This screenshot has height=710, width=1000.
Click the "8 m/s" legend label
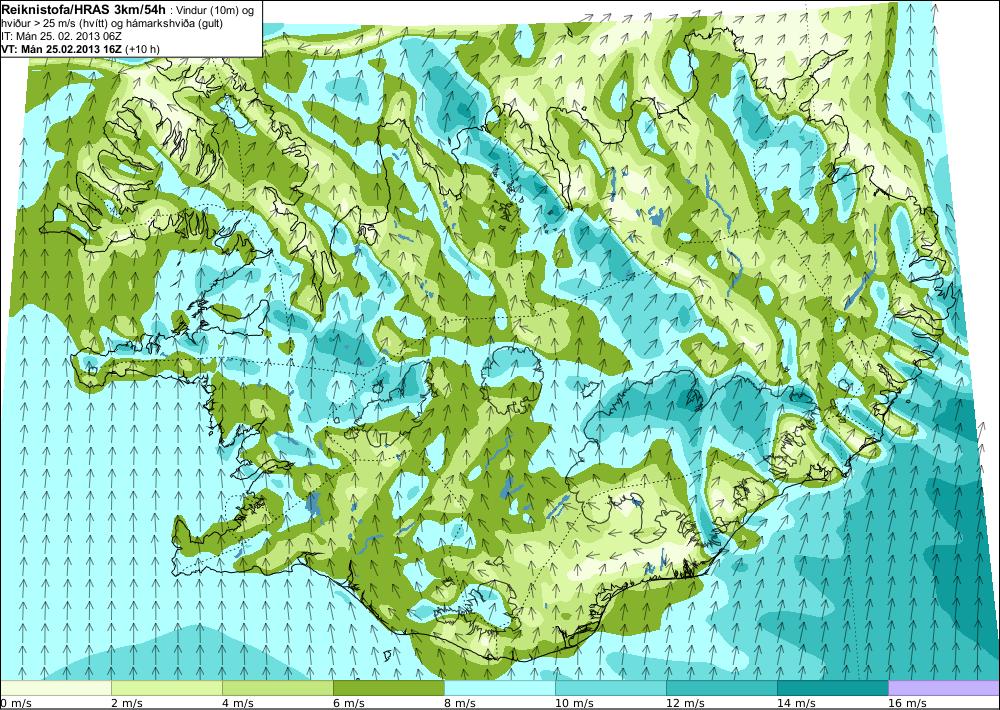coord(459,703)
